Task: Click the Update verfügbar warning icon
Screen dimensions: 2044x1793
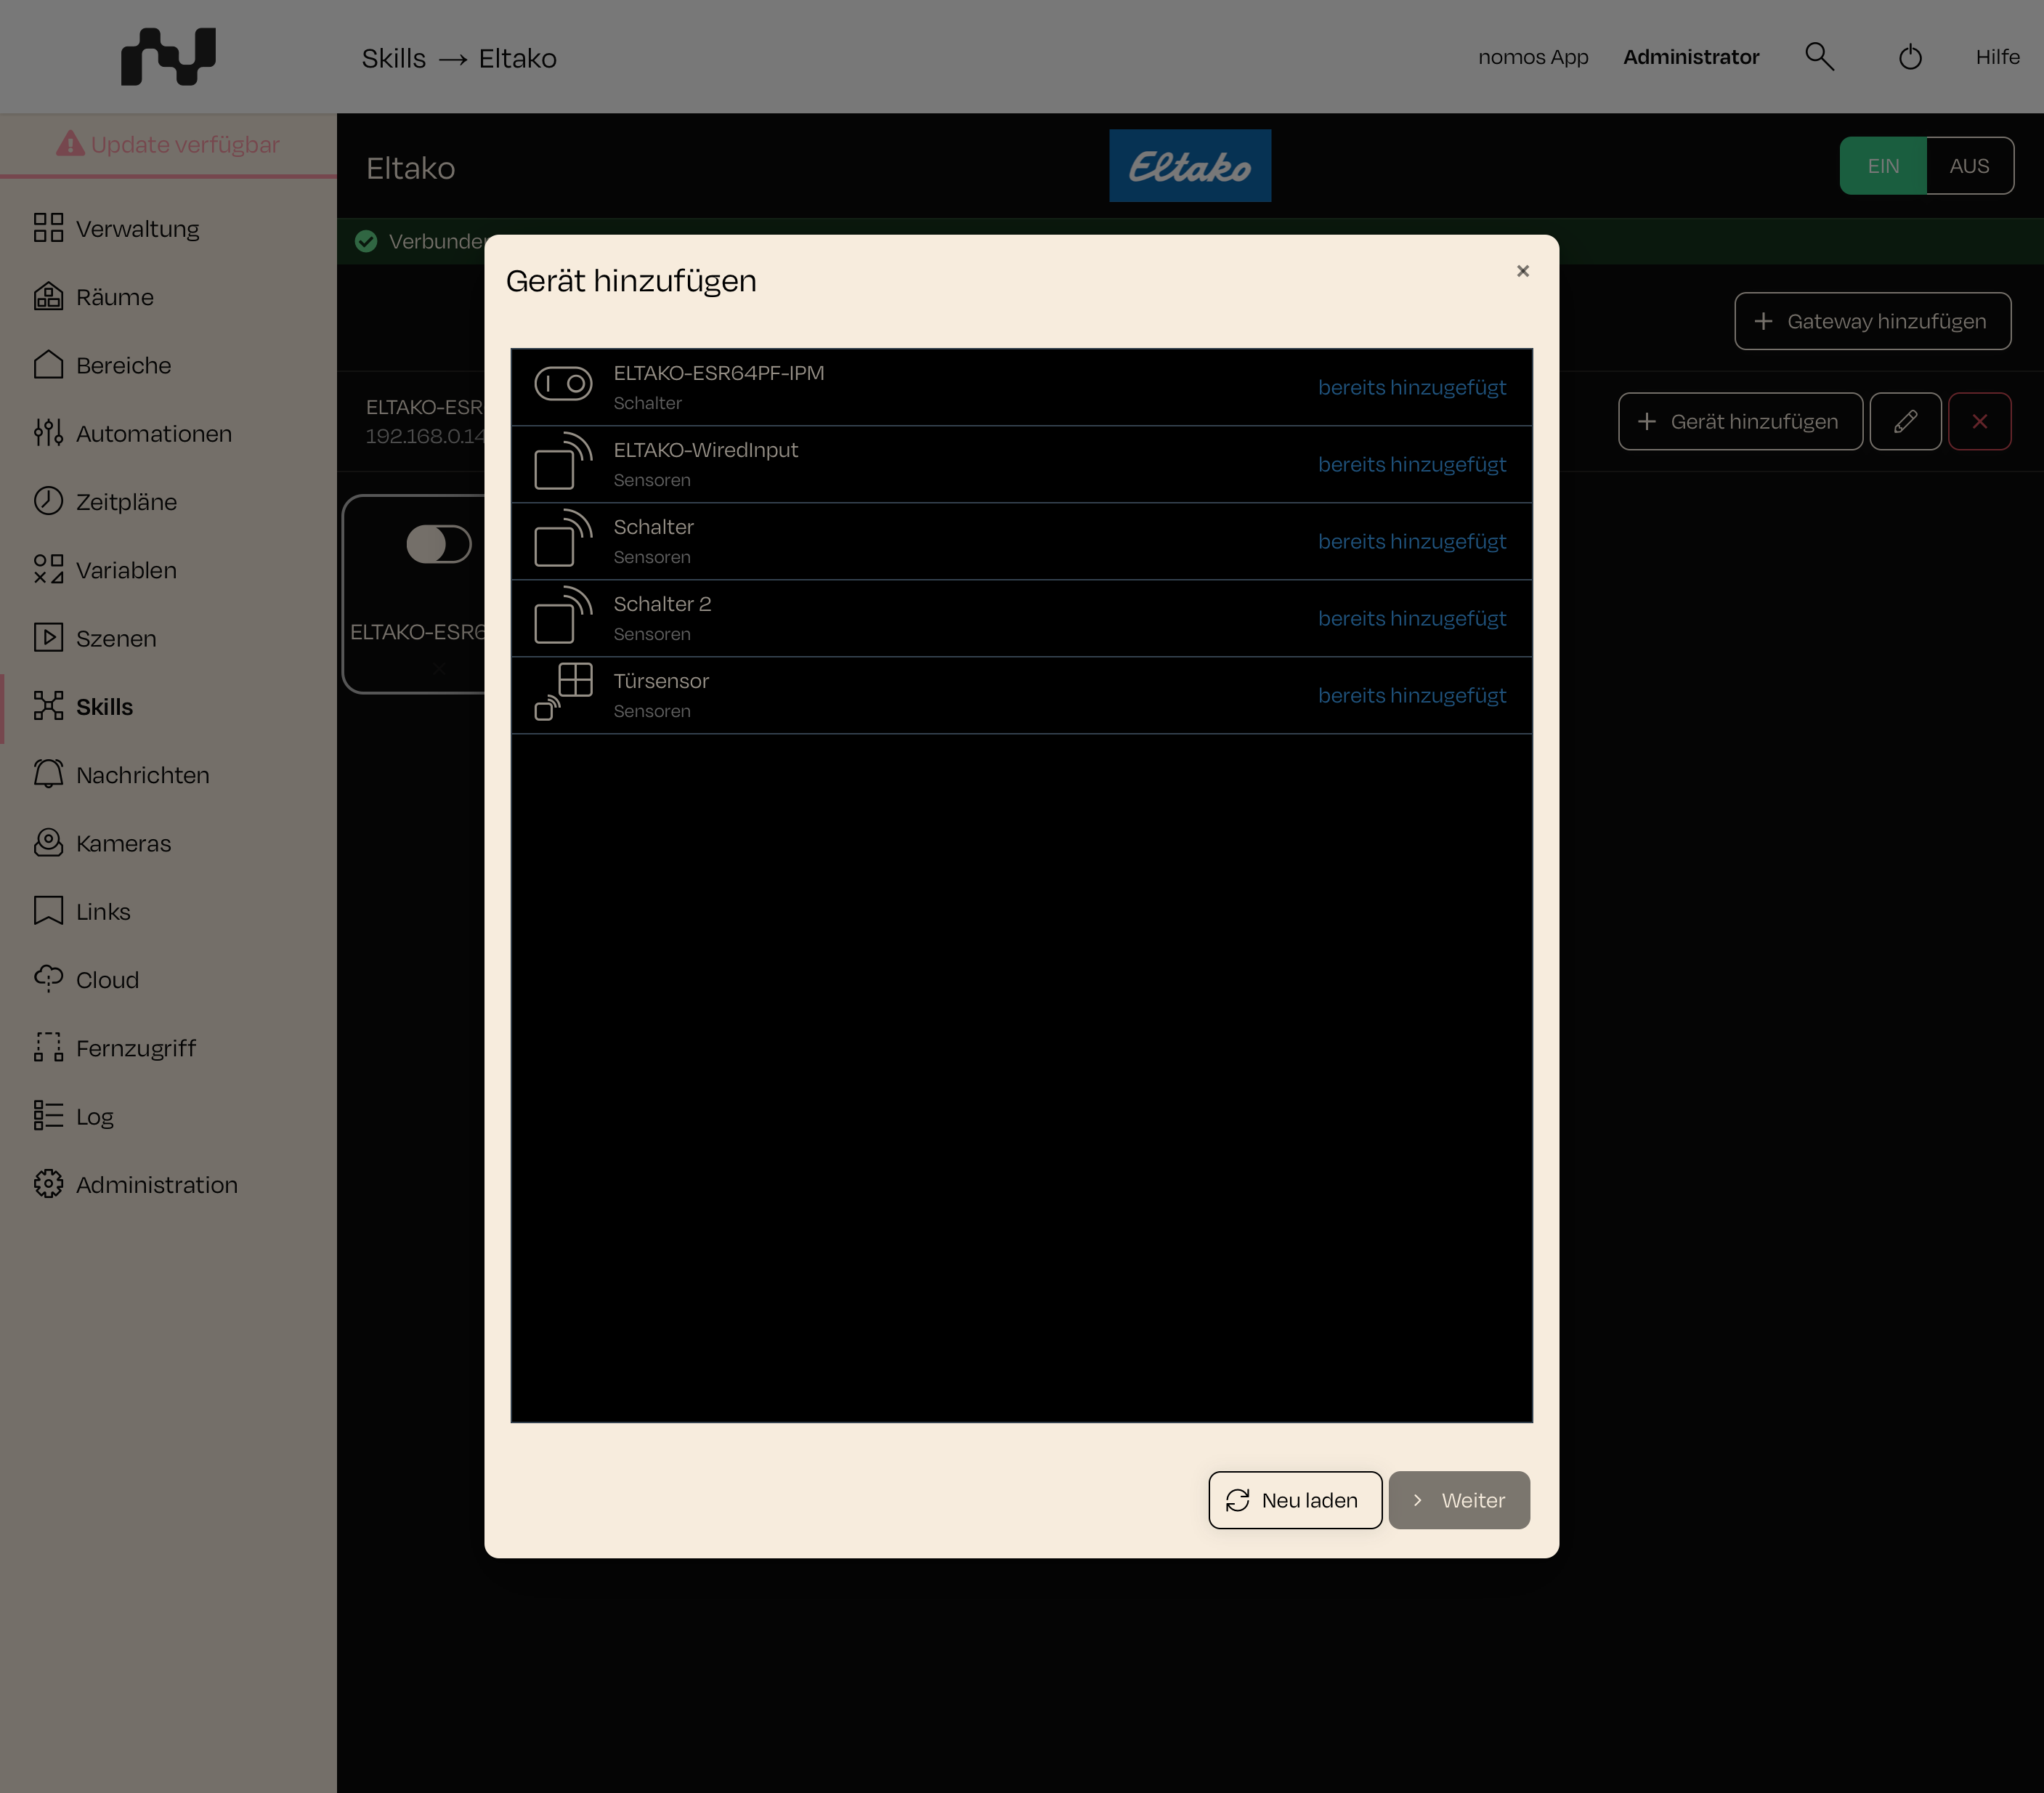Action: [70, 144]
